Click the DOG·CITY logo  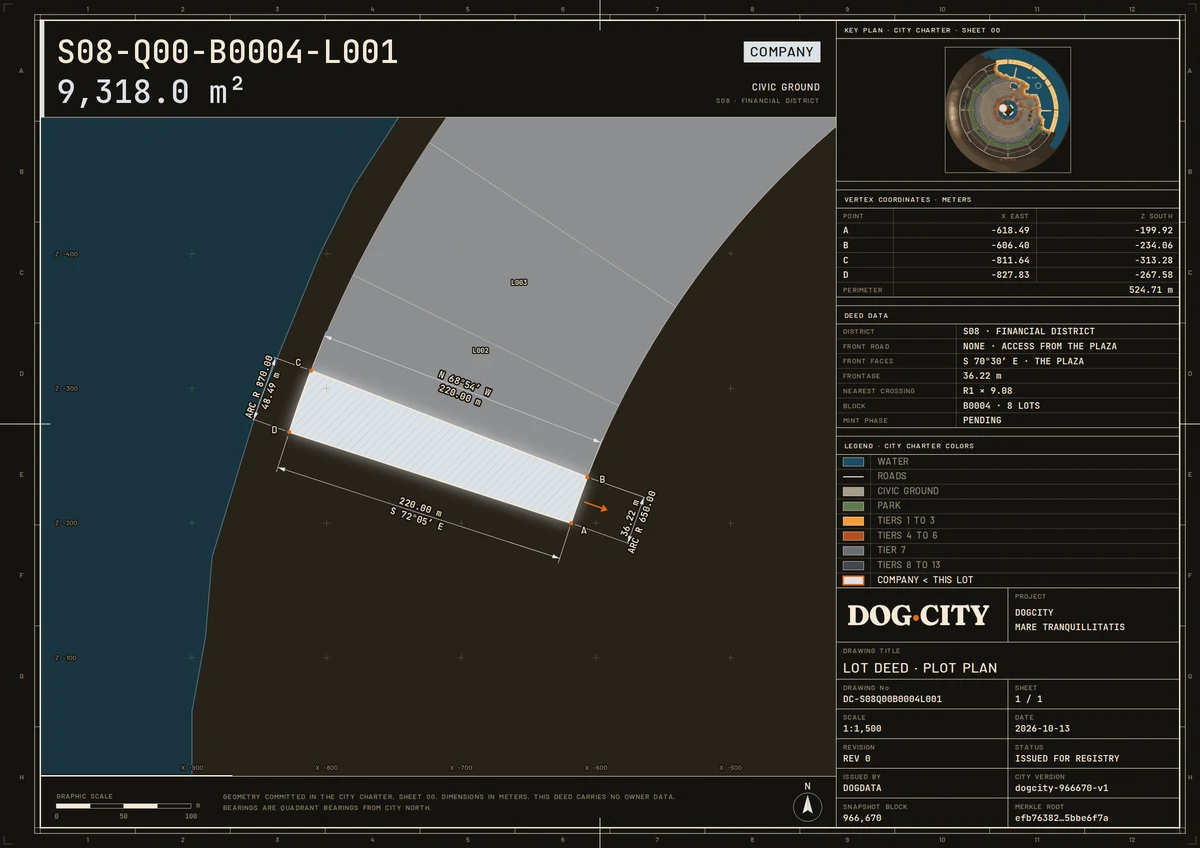pyautogui.click(x=918, y=615)
